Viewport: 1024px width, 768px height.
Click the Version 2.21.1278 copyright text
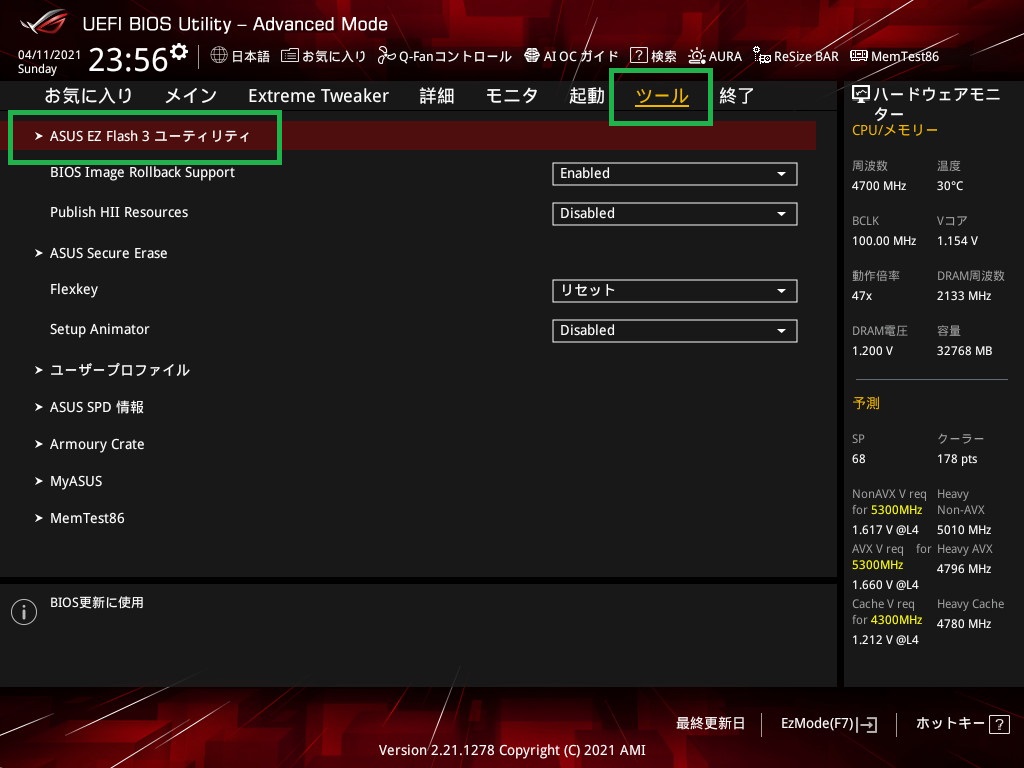click(512, 750)
